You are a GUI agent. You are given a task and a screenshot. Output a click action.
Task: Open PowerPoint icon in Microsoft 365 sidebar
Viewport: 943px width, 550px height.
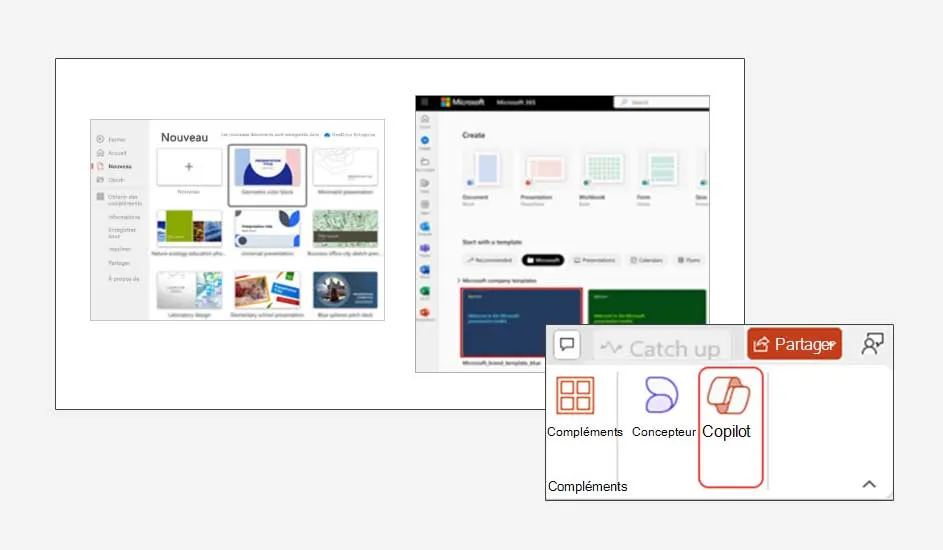click(x=425, y=312)
